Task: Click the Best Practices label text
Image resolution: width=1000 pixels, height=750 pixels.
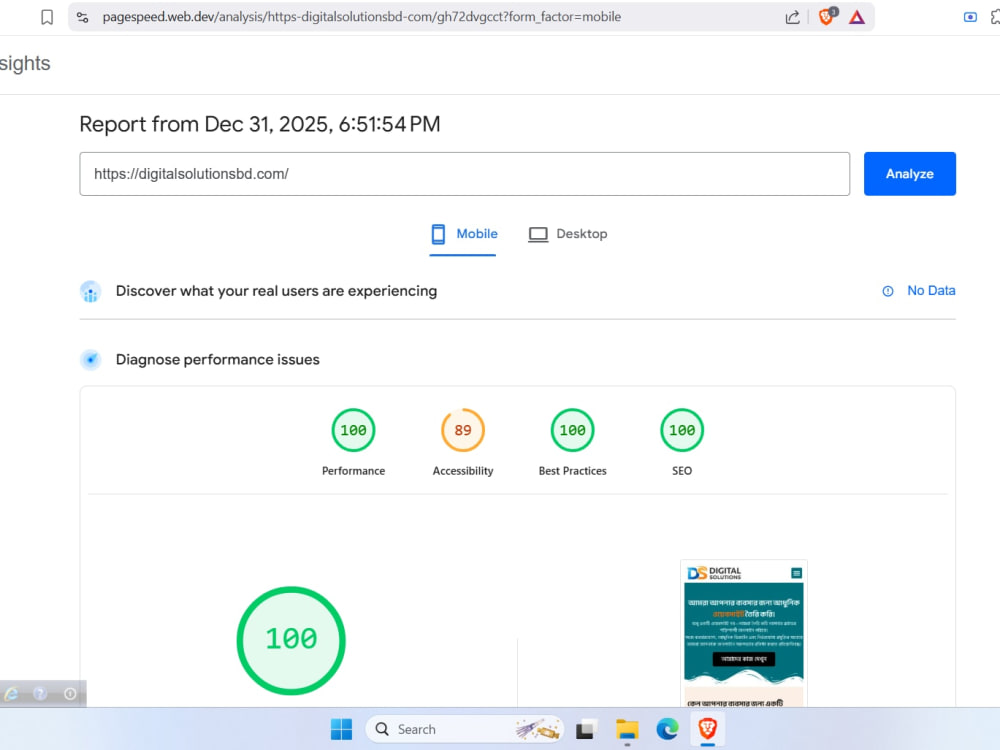Action: click(x=572, y=471)
